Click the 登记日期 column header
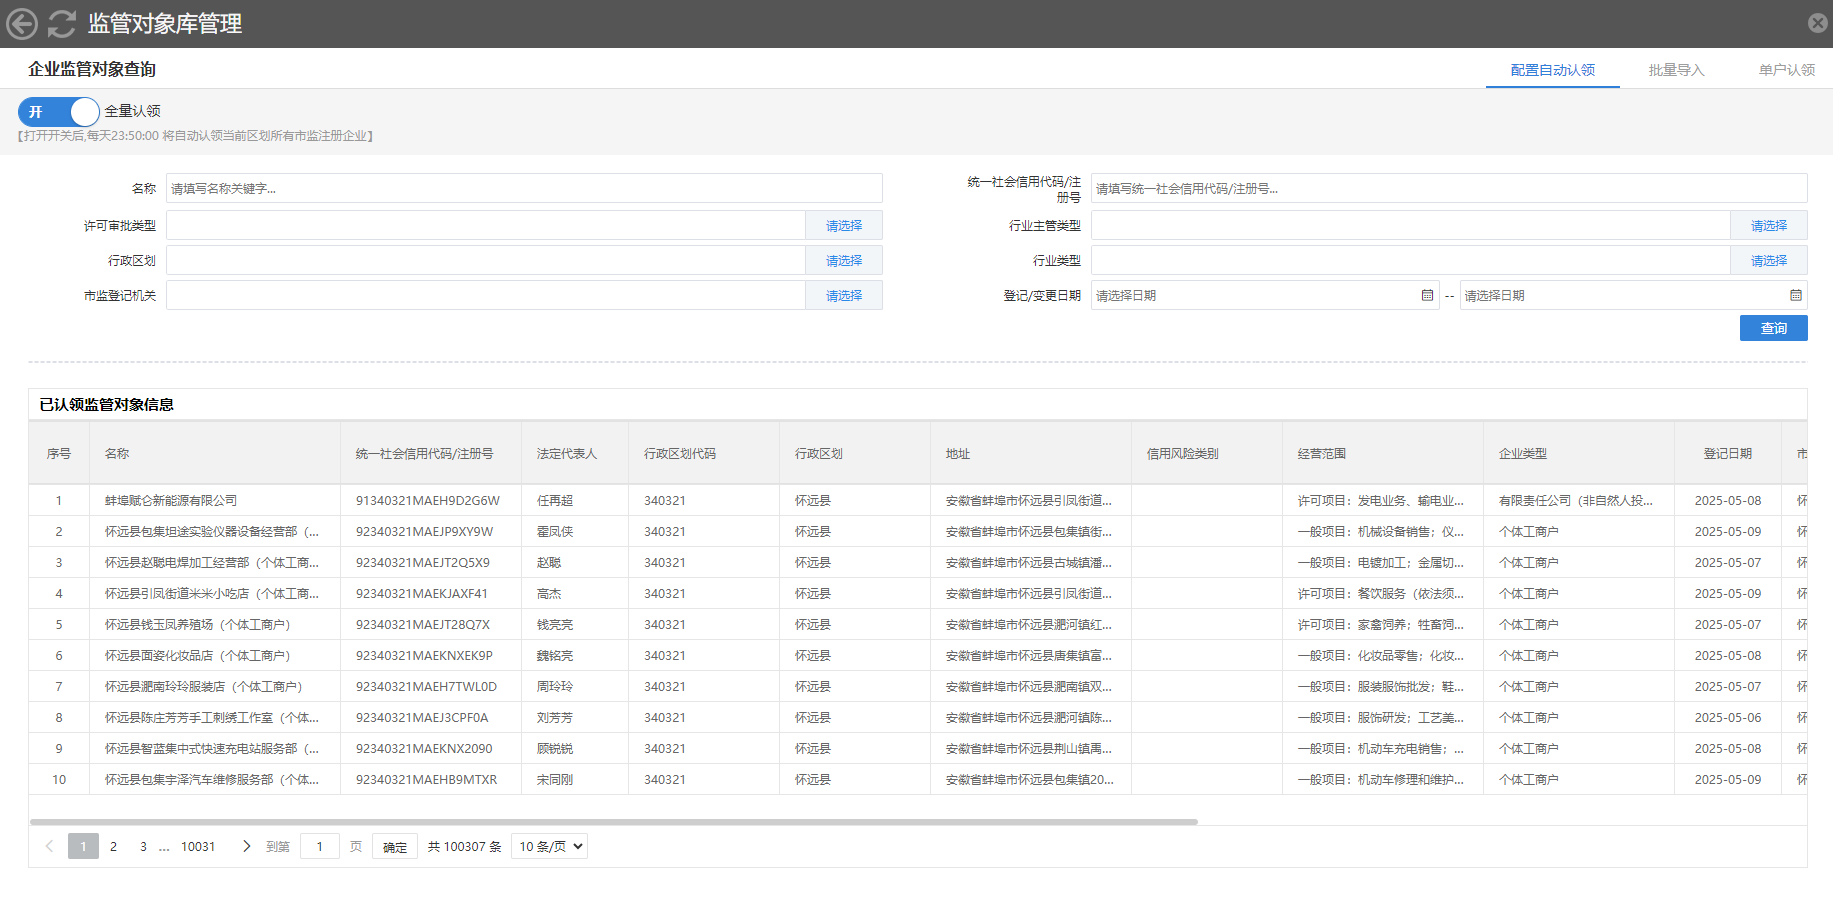The height and width of the screenshot is (907, 1833). coord(1728,453)
